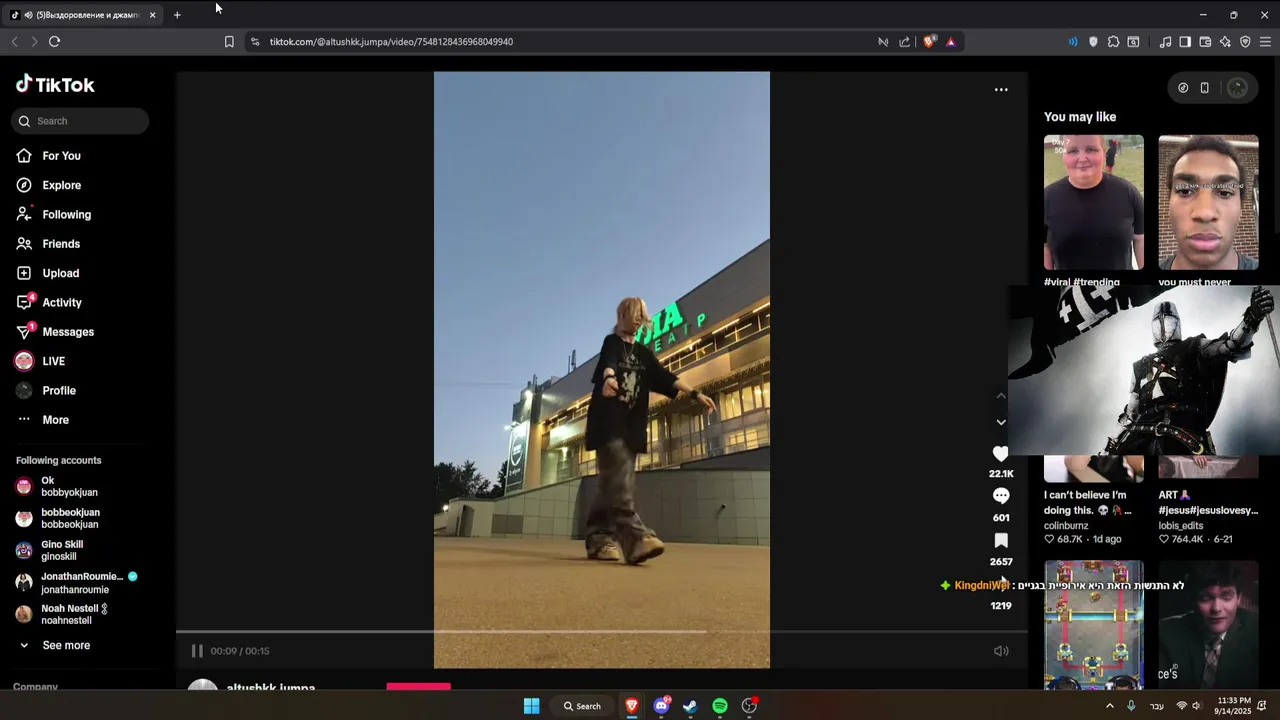Open the video three-dot options menu

[x=1001, y=90]
